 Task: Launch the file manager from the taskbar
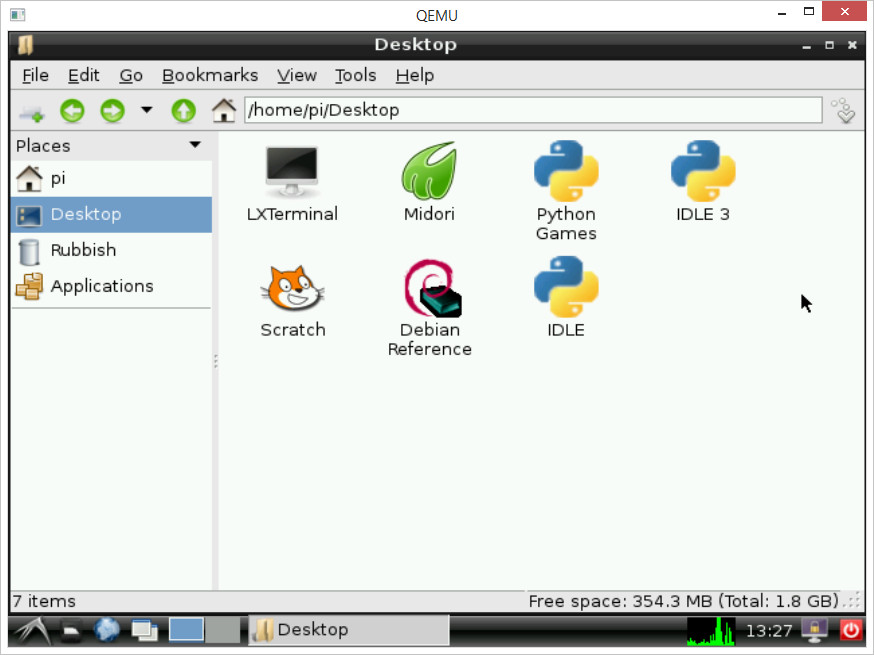pyautogui.click(x=71, y=630)
